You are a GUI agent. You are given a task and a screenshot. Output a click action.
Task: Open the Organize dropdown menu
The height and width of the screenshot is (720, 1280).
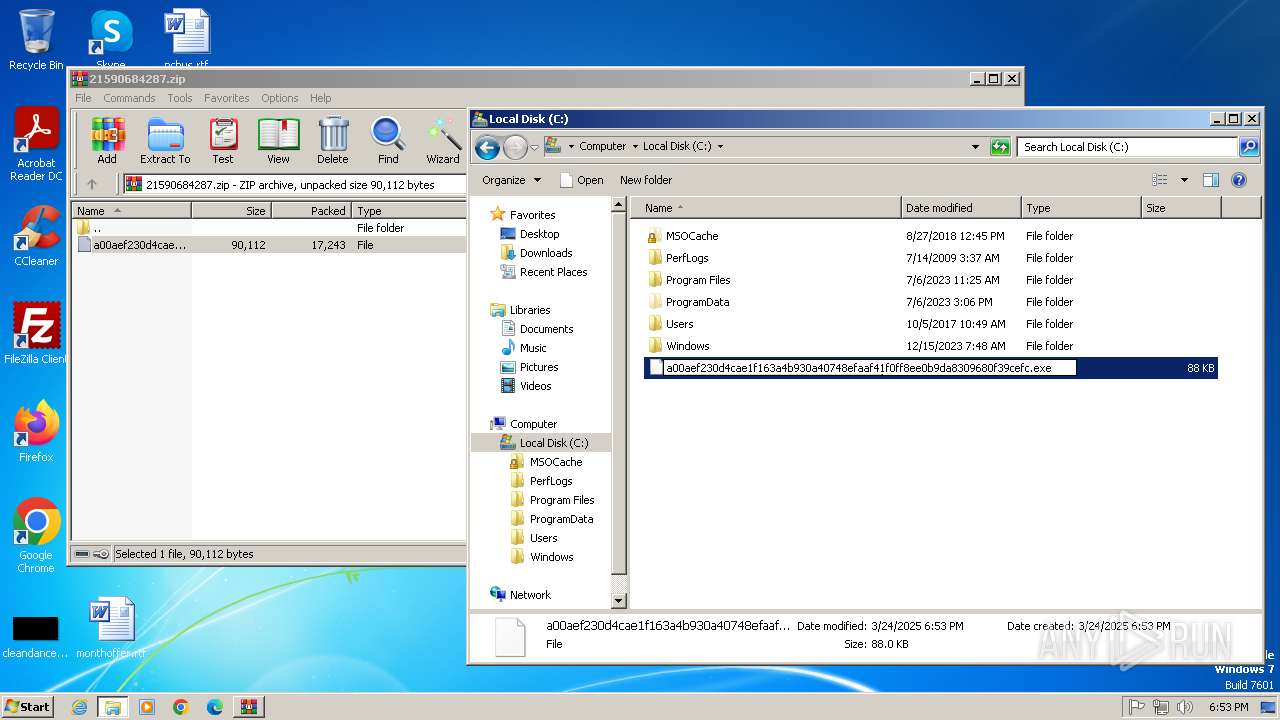[x=511, y=180]
